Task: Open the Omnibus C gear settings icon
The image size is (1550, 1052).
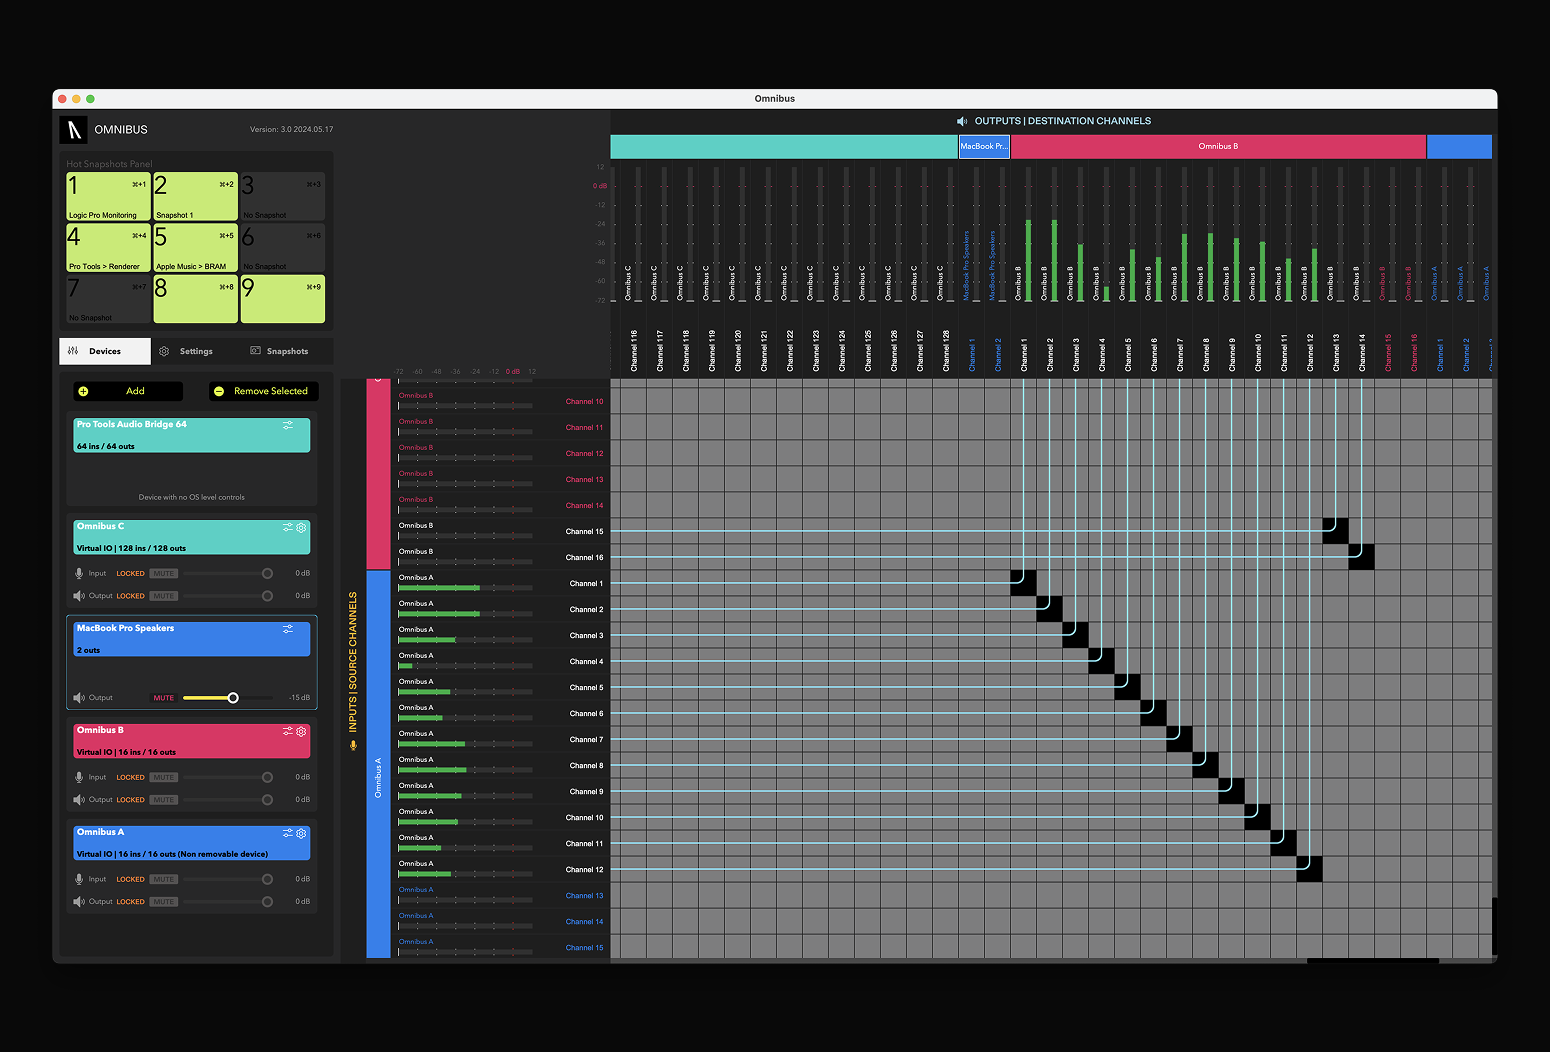Action: (x=301, y=527)
